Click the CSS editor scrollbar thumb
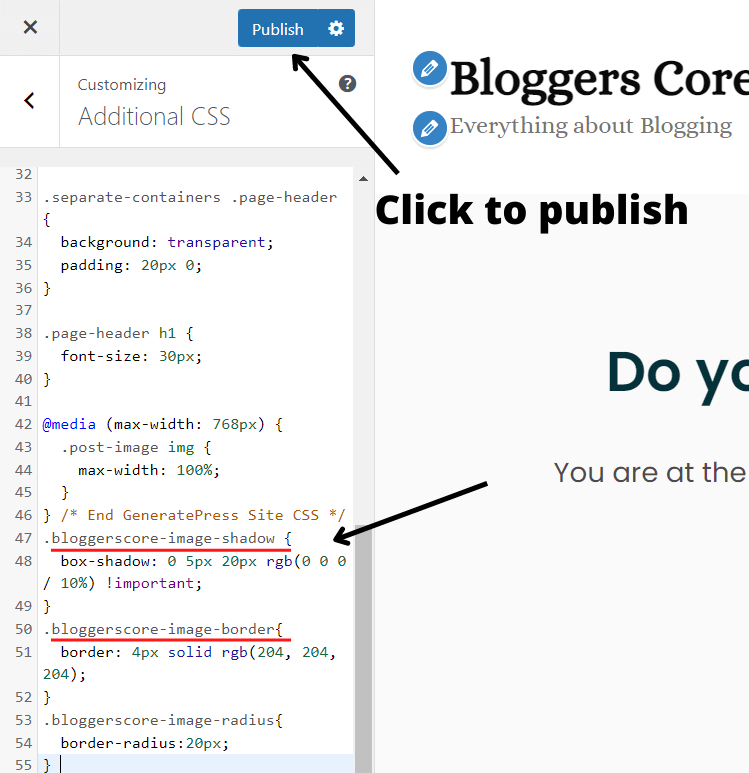The width and height of the screenshot is (749, 773). pos(363,649)
